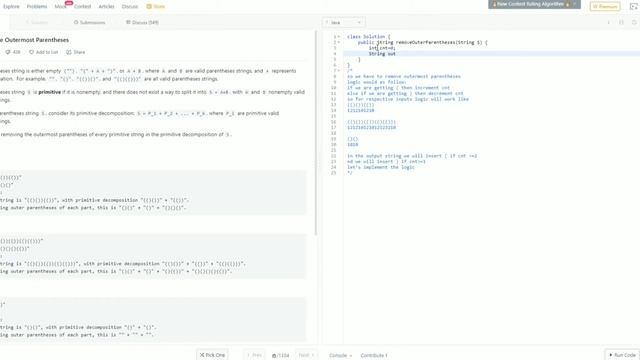Collapse the code fold at line 1
Viewport: 640px width, 360px height.
click(x=339, y=37)
